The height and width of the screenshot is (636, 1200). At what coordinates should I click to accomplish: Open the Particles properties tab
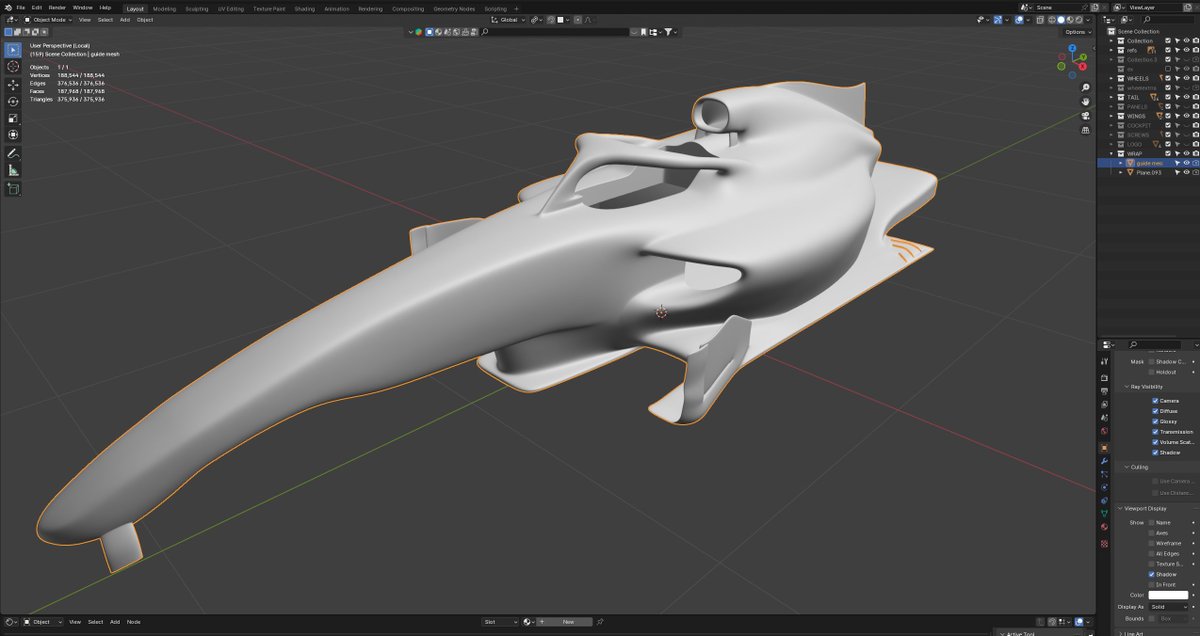point(1104,474)
